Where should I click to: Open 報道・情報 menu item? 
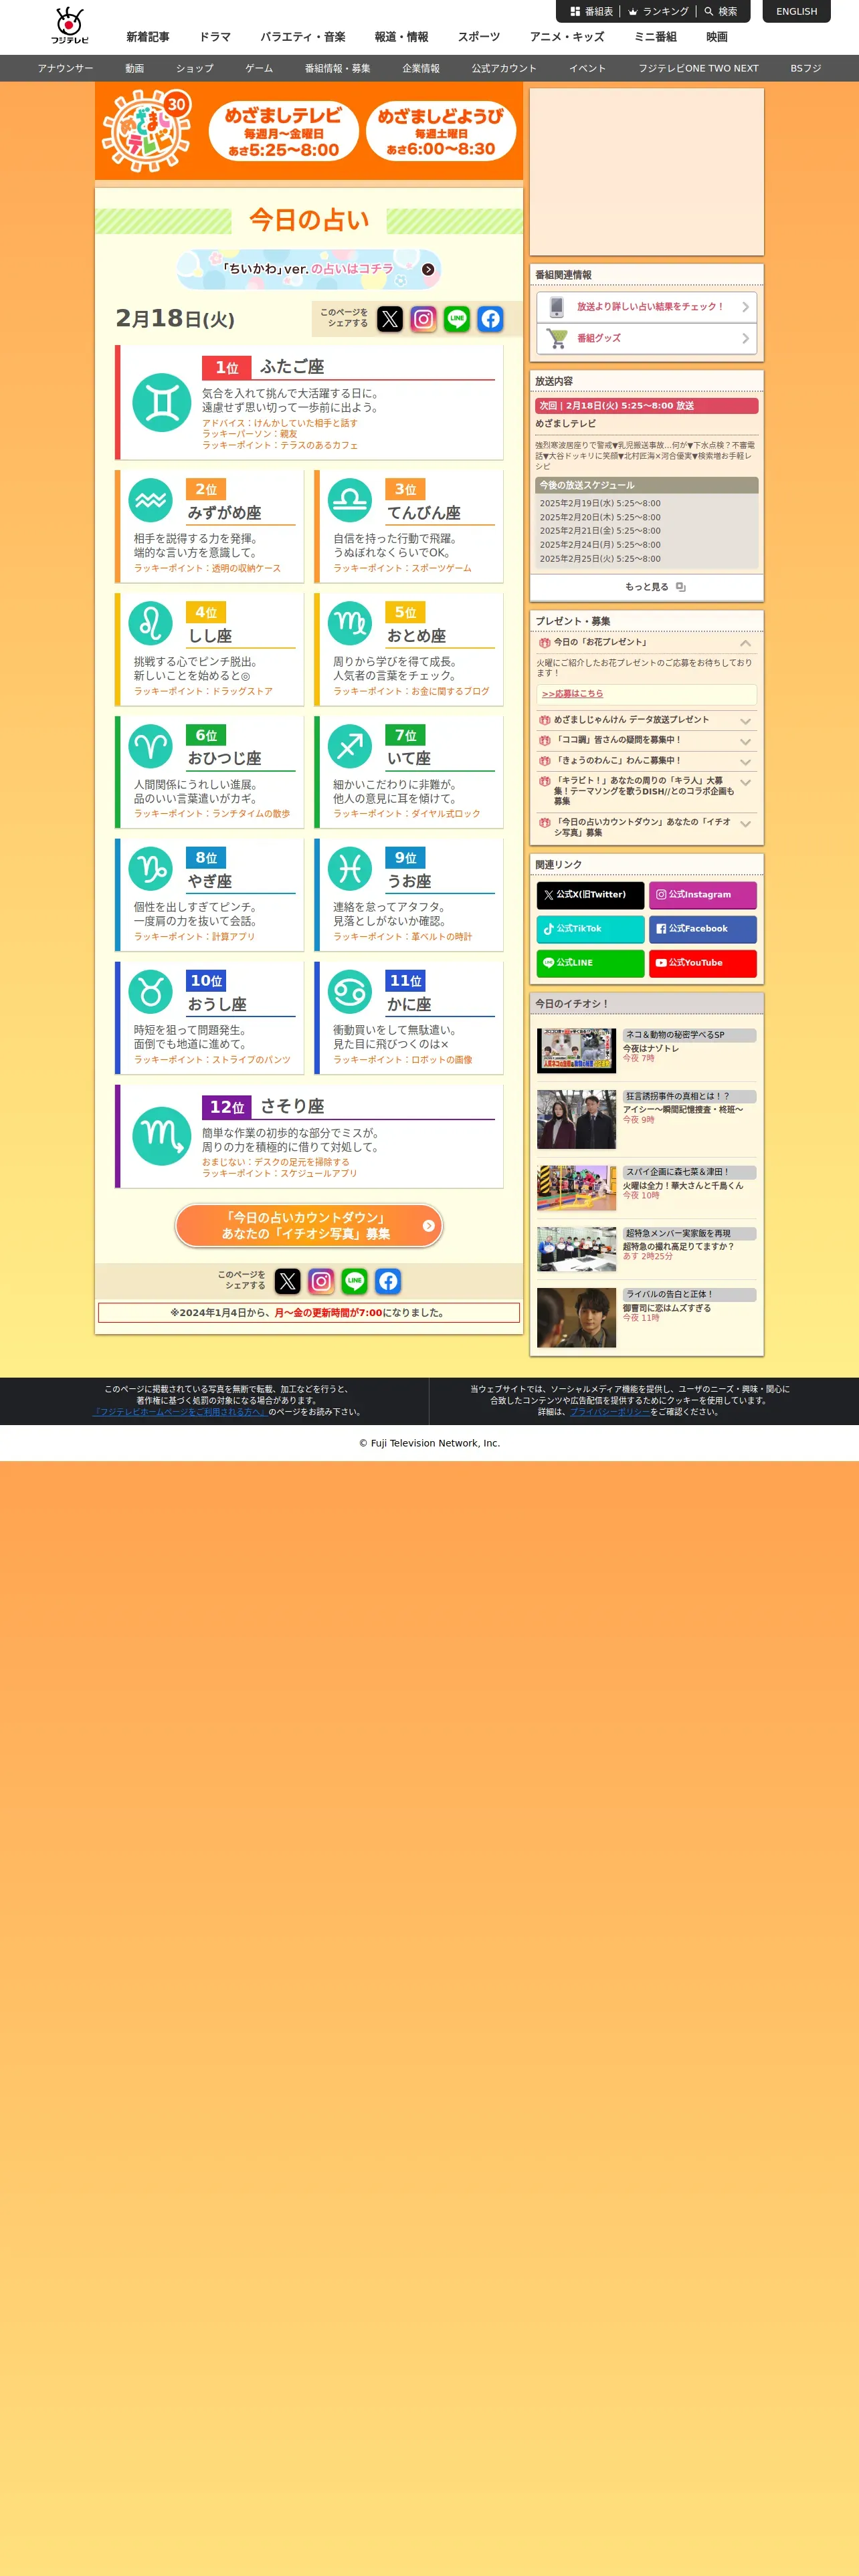click(401, 37)
